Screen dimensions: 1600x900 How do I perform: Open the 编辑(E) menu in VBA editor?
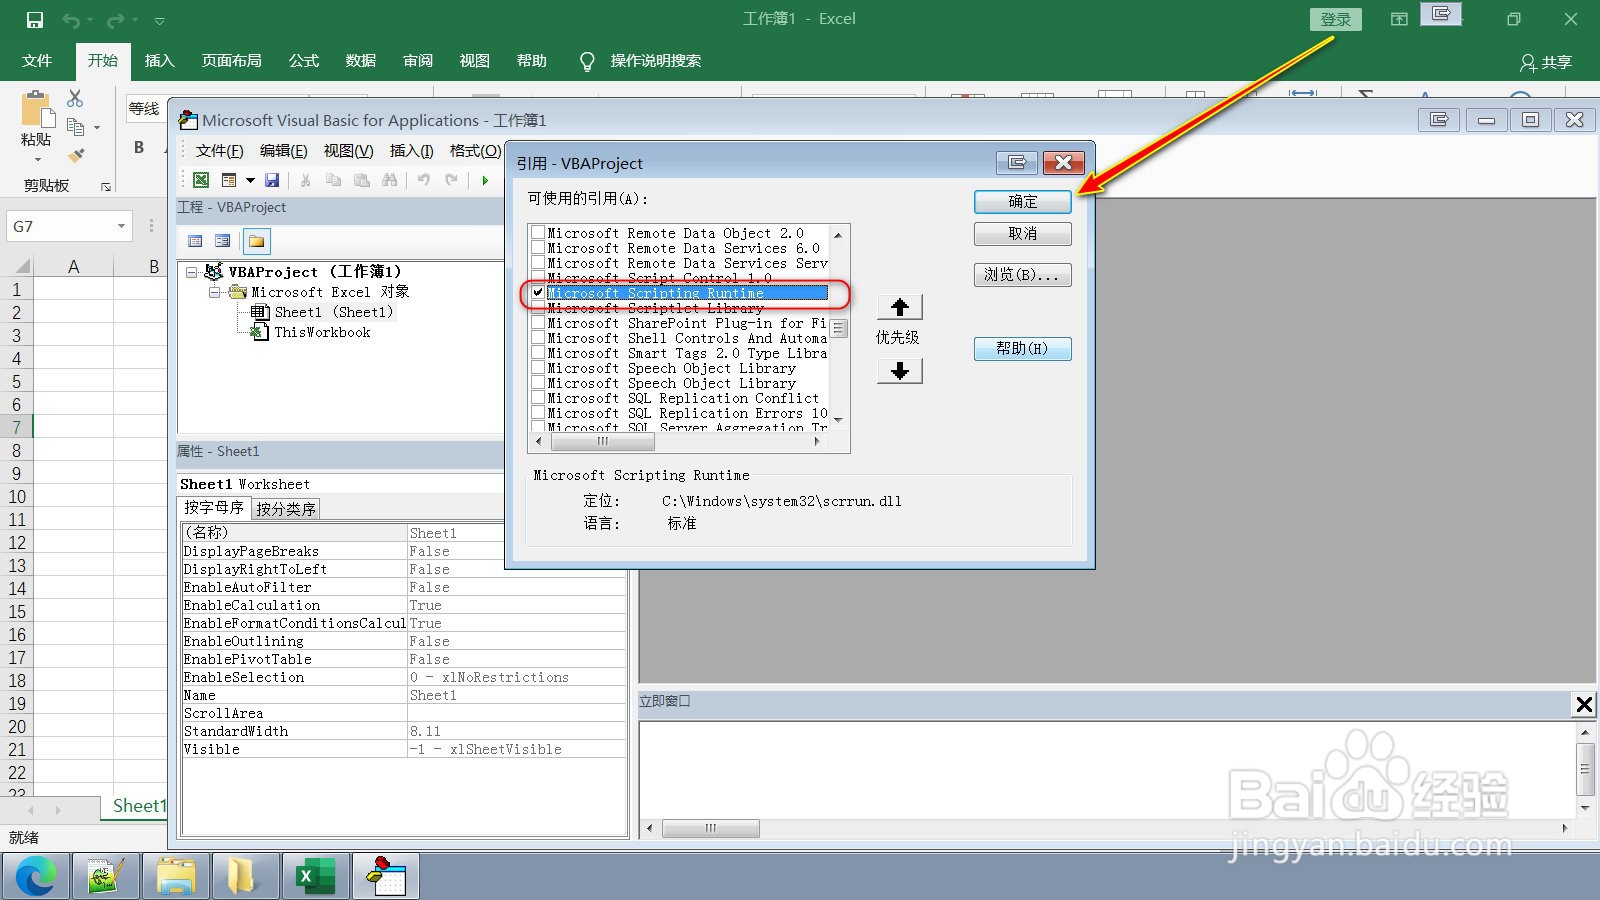(283, 150)
